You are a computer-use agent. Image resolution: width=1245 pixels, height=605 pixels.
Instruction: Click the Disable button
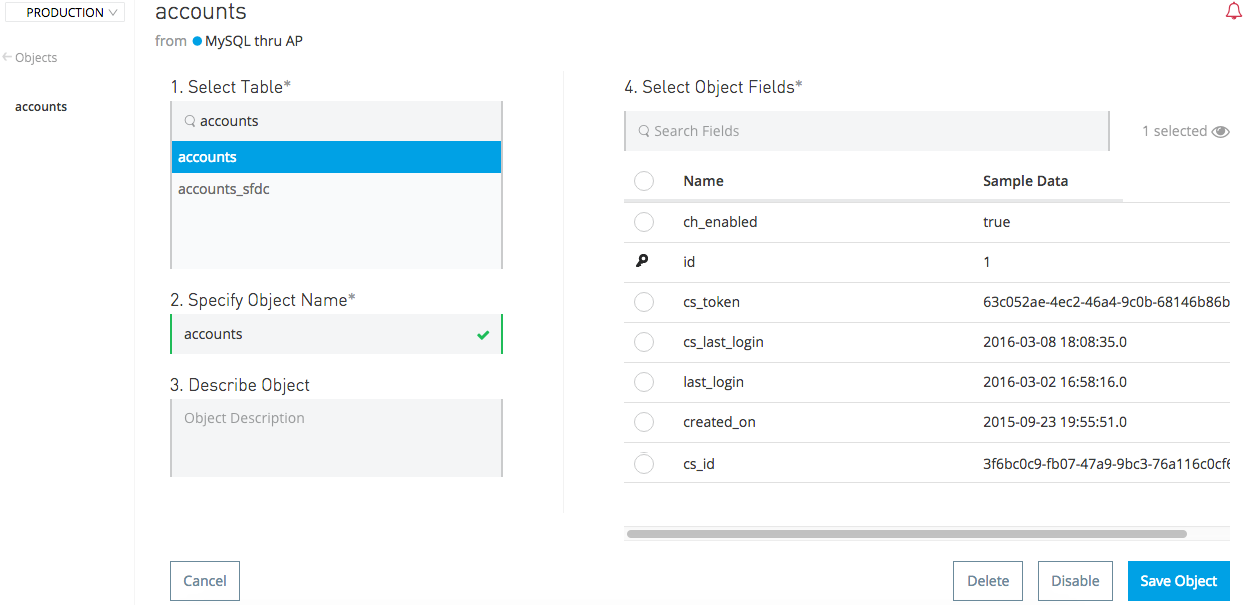(x=1075, y=581)
